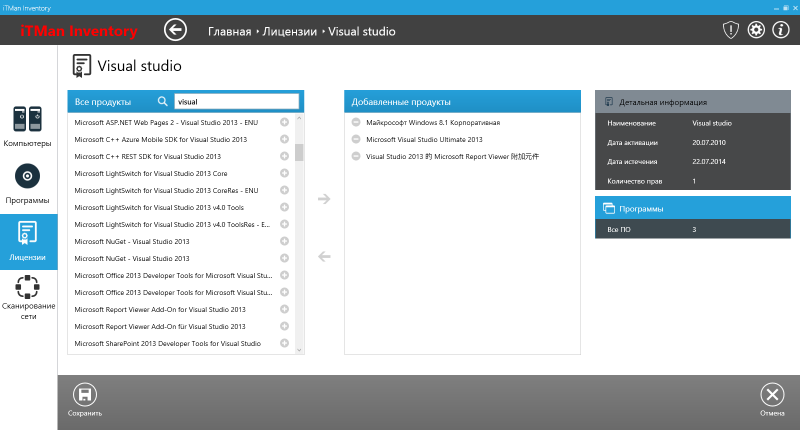Select Microsoft Office 2013 Developer Tools first row
This screenshot has width=800, height=430.
[x=173, y=275]
